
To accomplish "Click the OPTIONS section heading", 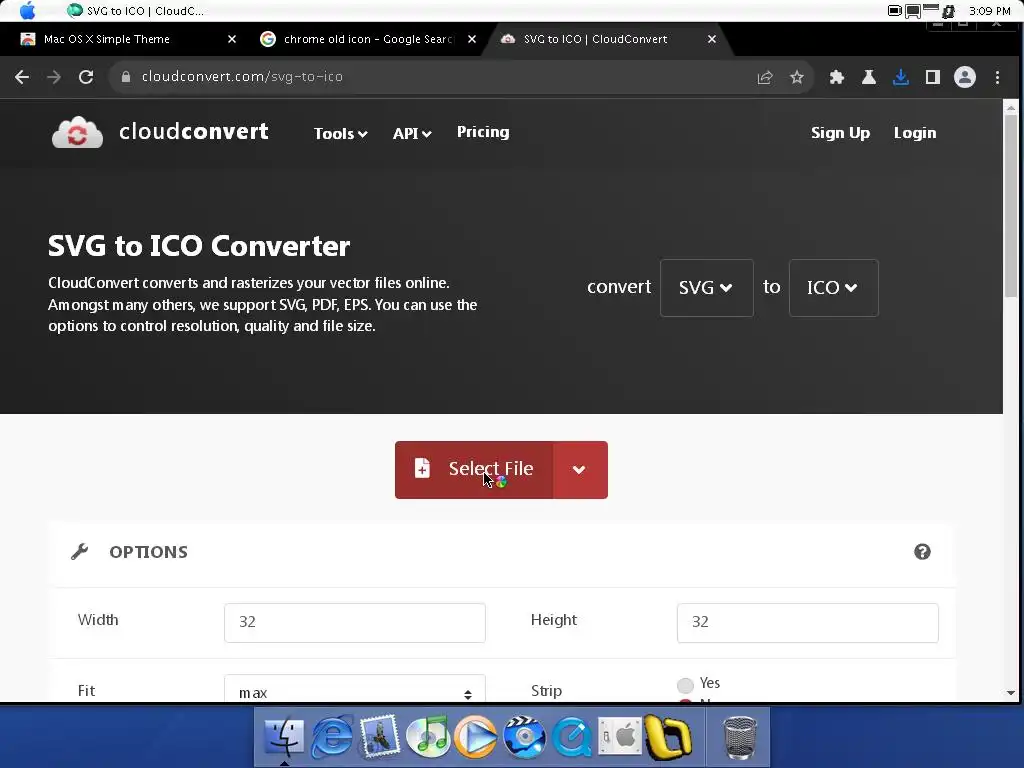I will (x=148, y=552).
